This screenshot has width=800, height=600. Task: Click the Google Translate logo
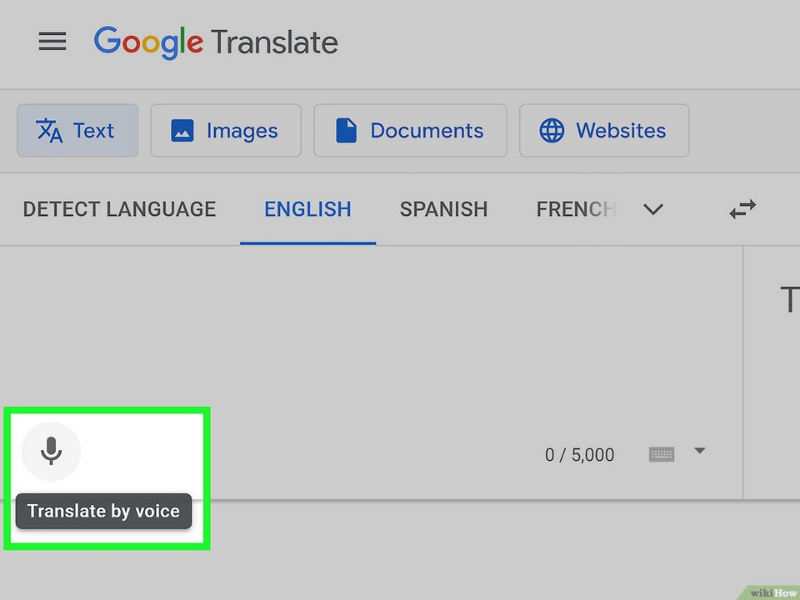click(216, 42)
